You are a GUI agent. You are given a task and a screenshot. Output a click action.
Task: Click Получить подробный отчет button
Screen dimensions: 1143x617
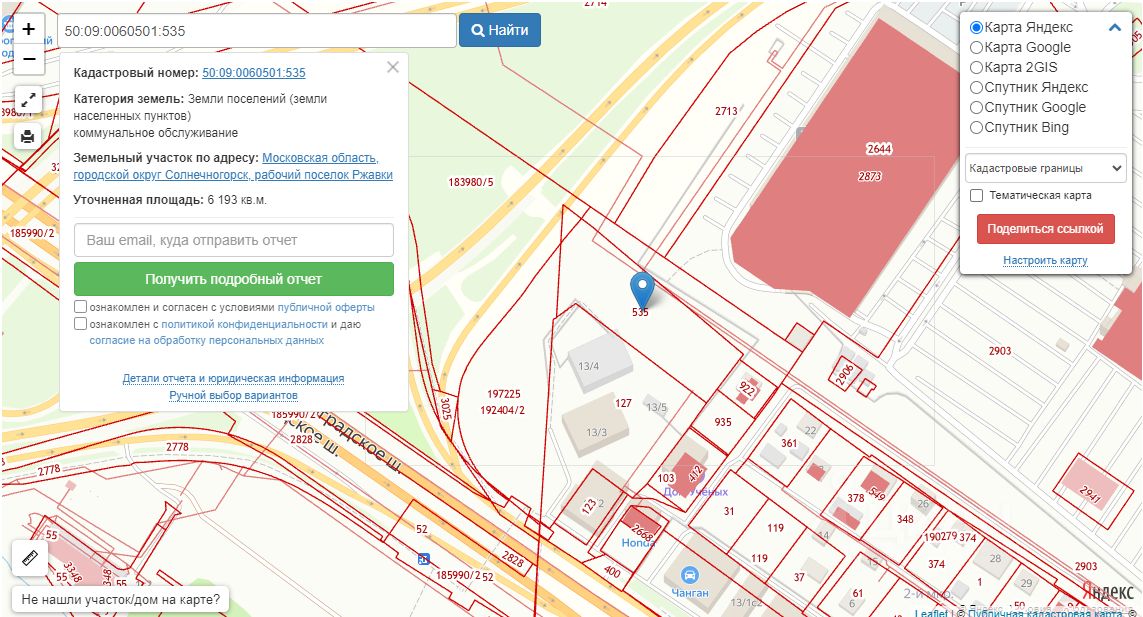click(x=234, y=279)
